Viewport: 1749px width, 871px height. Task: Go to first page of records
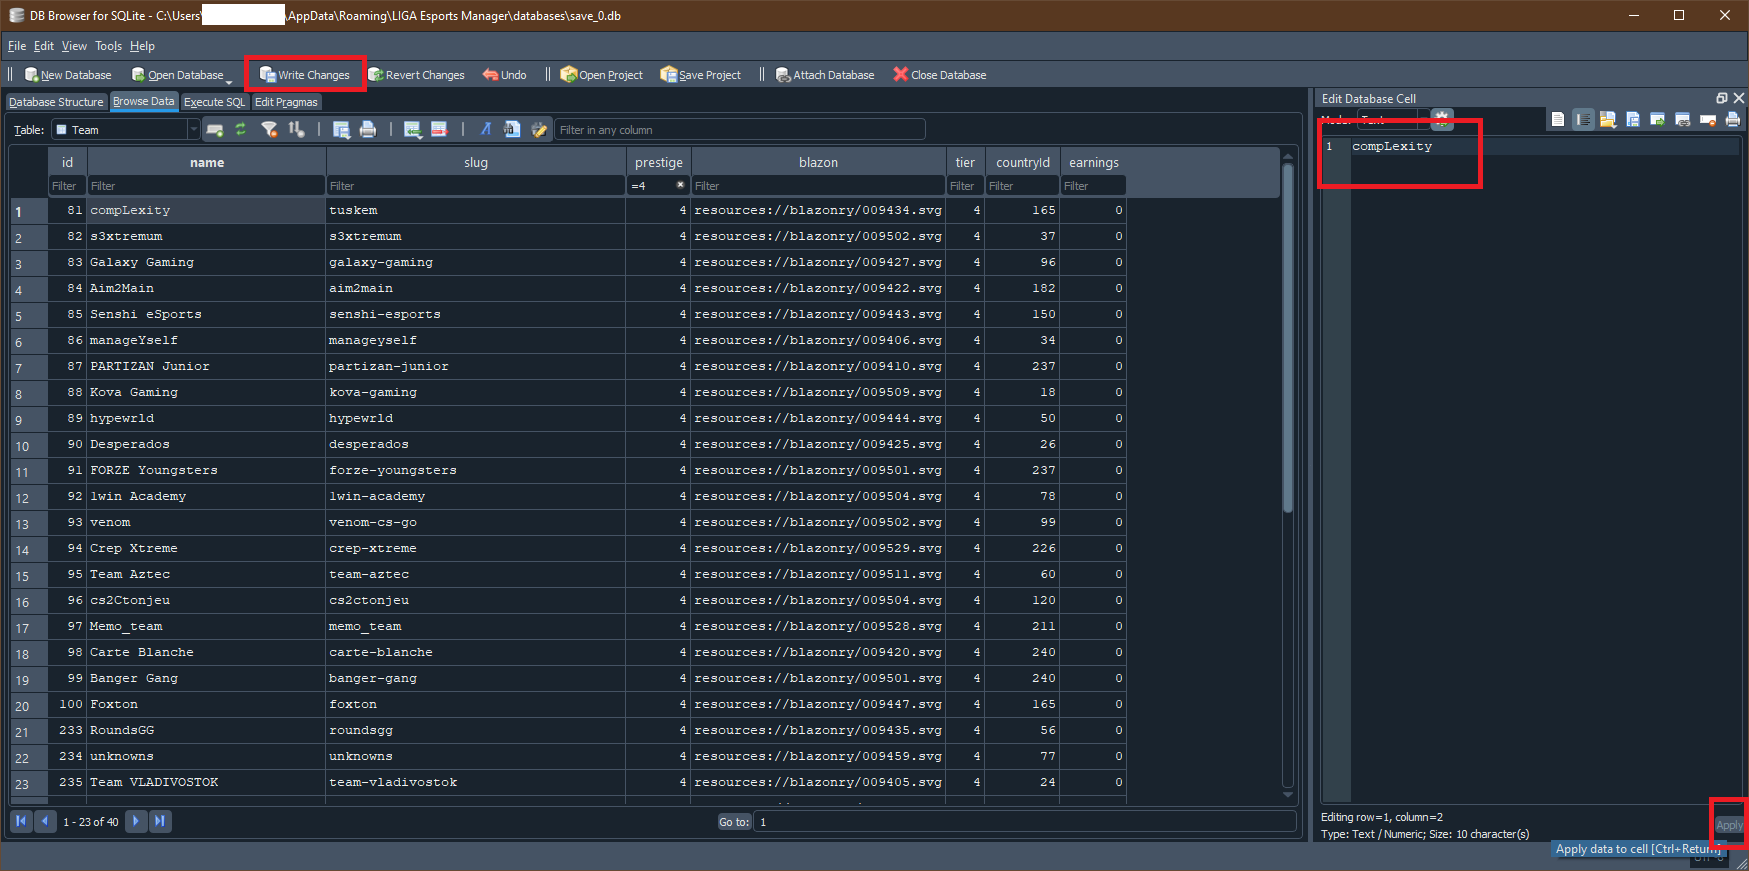21,821
